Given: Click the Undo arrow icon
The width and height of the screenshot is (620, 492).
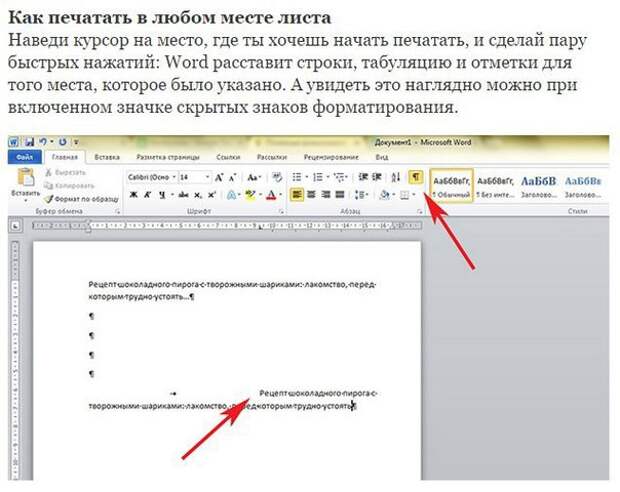Looking at the screenshot, I should (42, 143).
